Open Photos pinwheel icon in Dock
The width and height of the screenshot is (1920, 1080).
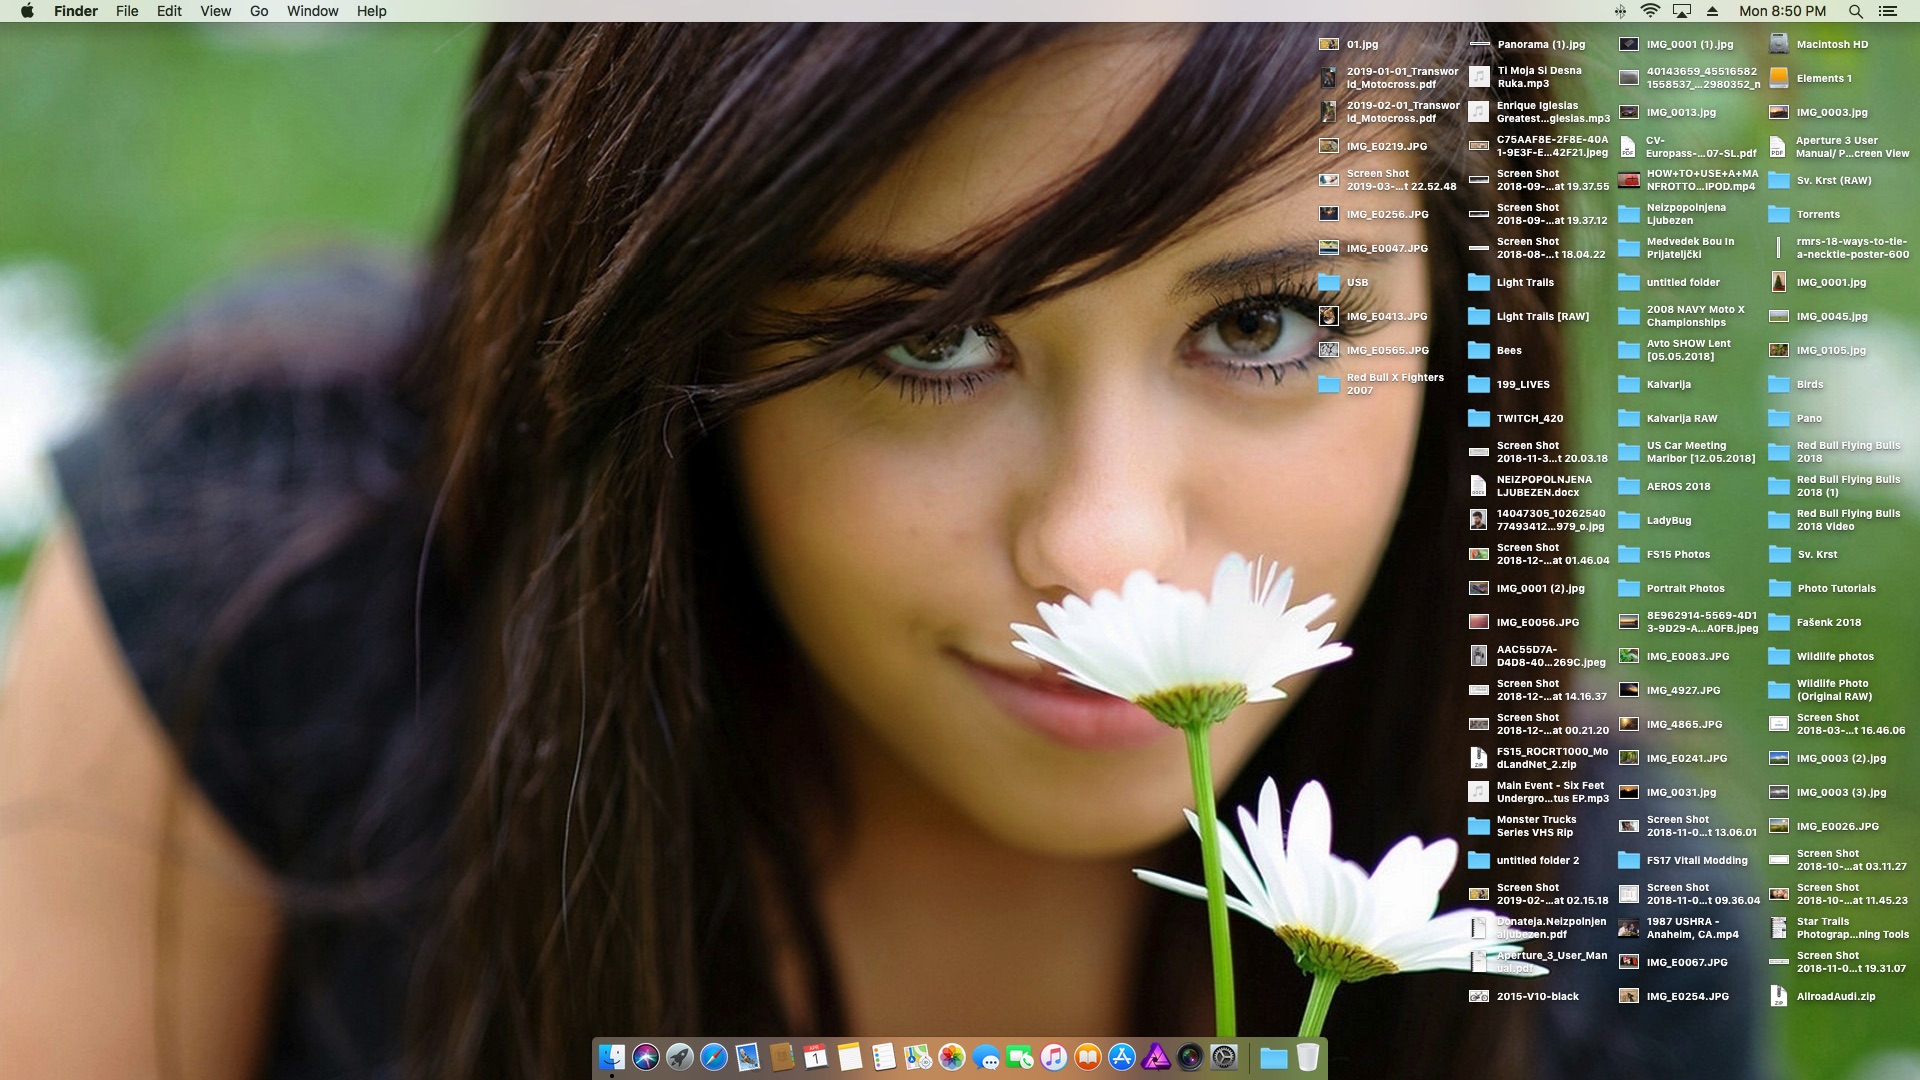click(952, 1057)
